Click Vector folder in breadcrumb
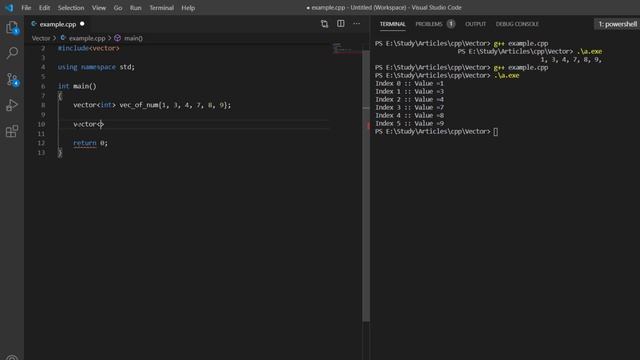 point(41,38)
